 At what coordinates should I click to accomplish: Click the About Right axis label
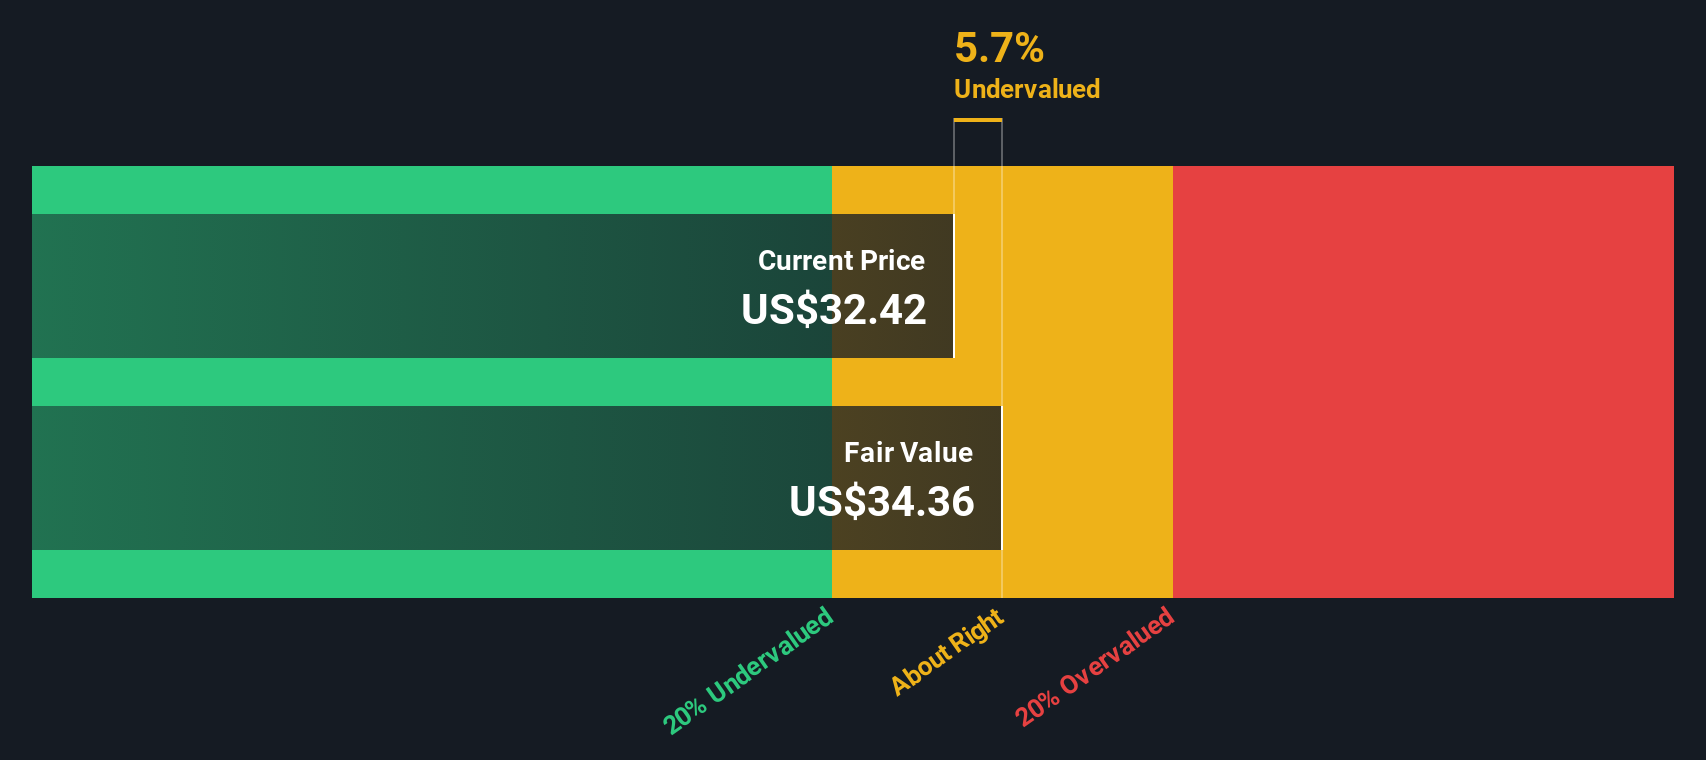[947, 651]
